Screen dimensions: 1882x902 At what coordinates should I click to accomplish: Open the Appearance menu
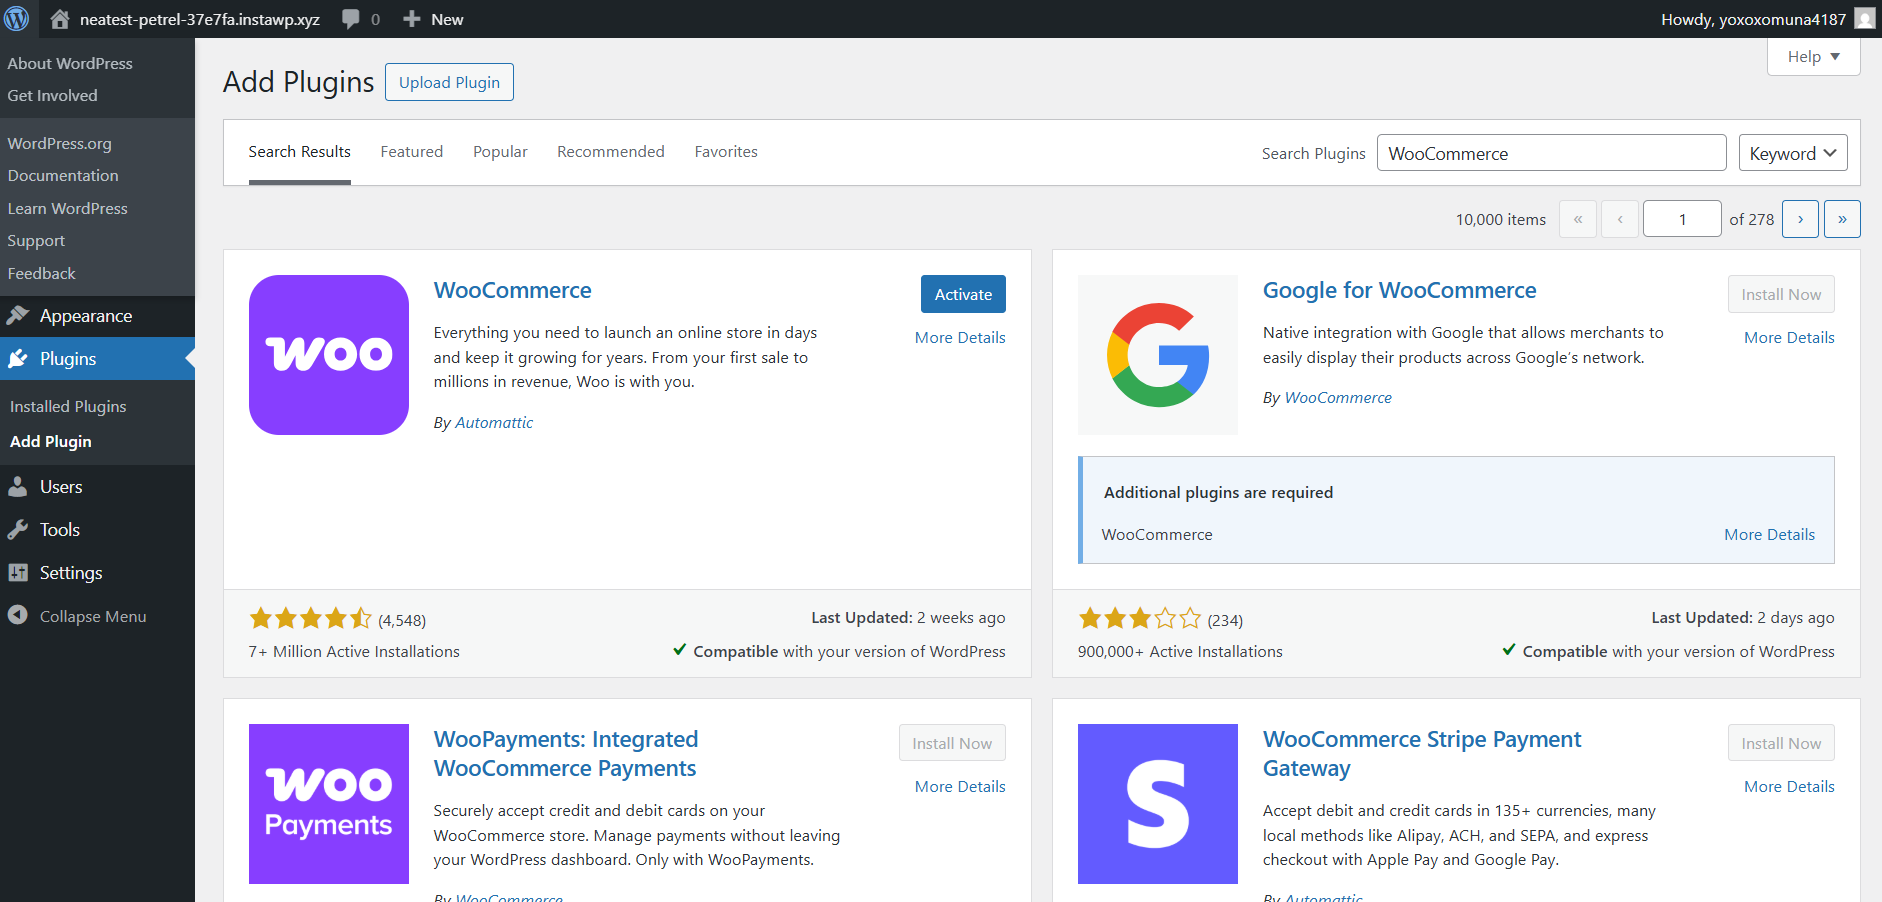(x=97, y=316)
